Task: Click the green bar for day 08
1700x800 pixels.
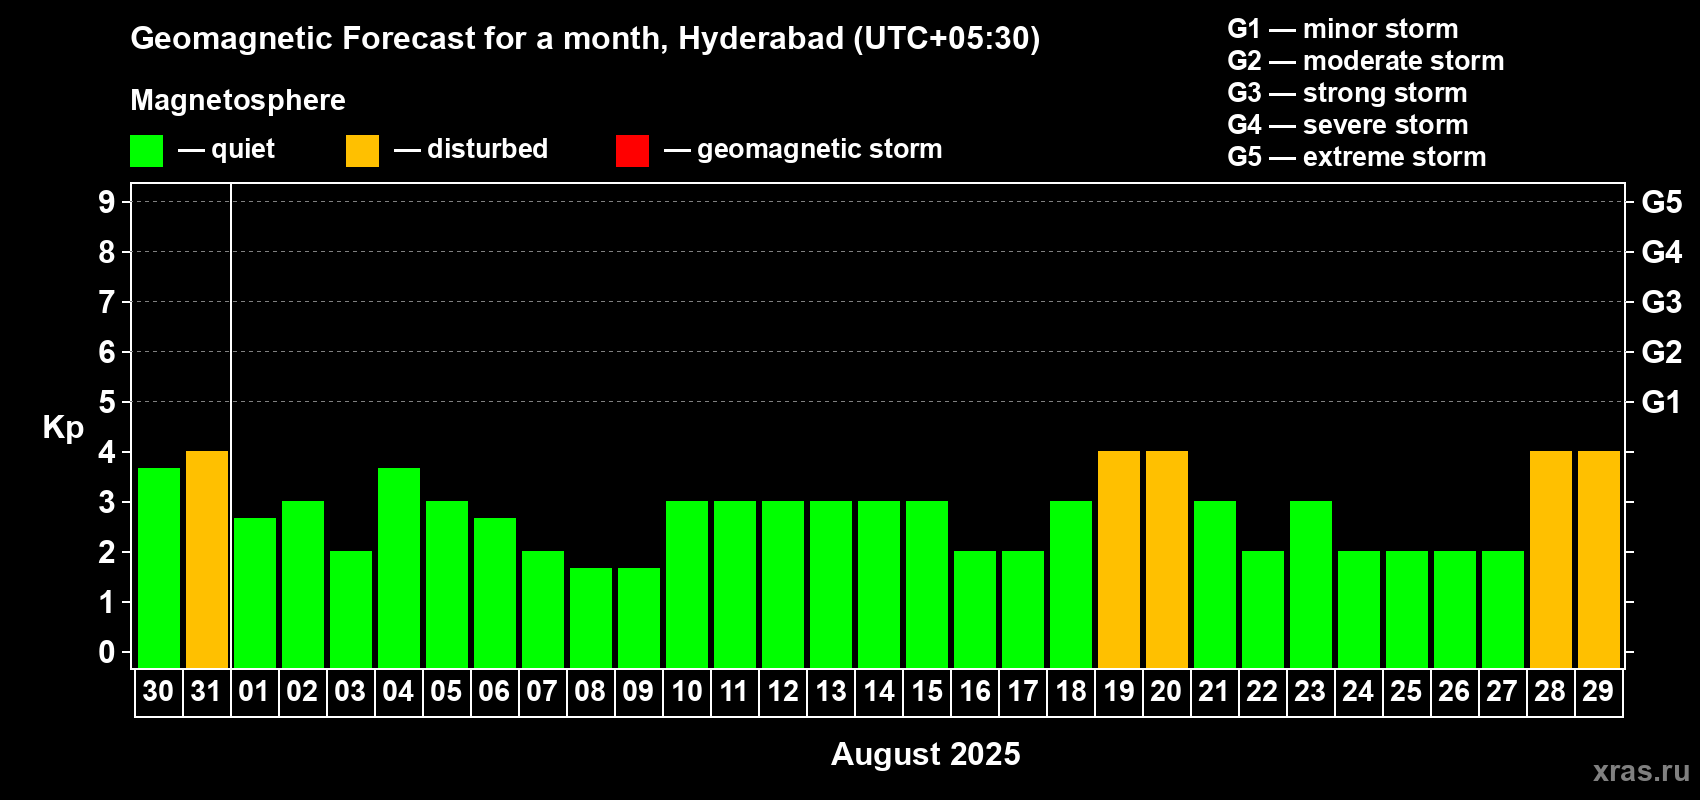Action: tap(591, 618)
